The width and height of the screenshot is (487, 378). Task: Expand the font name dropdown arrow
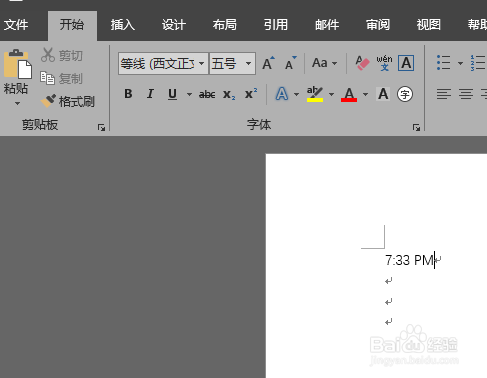pos(202,63)
